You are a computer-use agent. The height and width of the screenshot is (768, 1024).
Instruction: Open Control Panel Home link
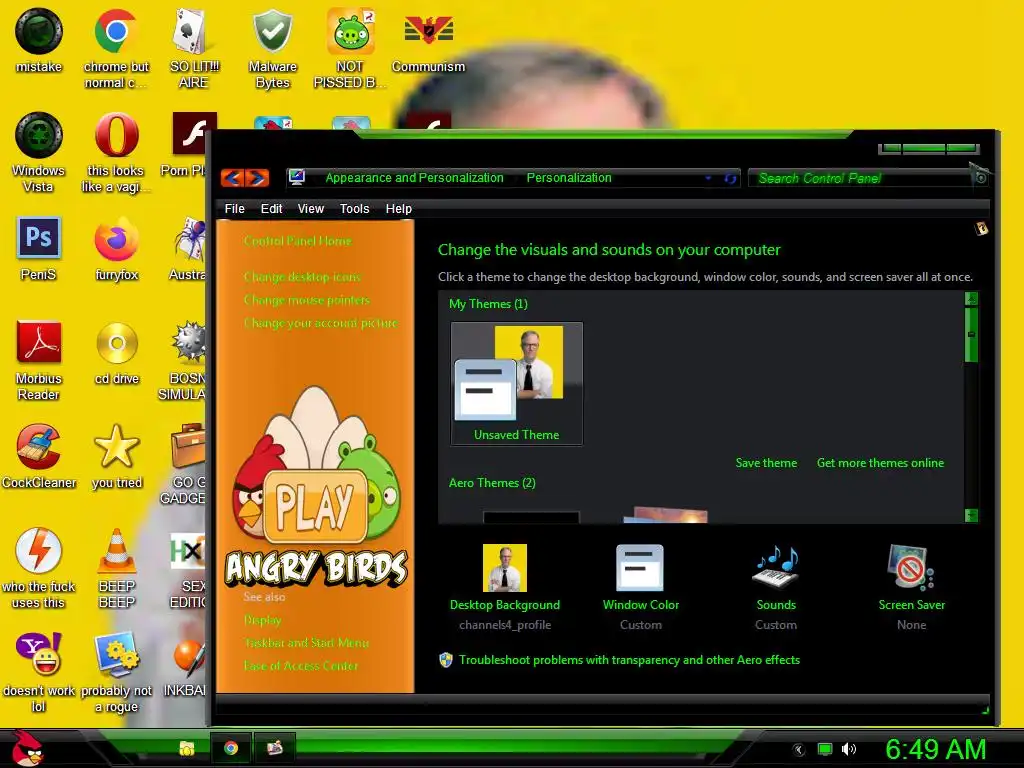297,241
